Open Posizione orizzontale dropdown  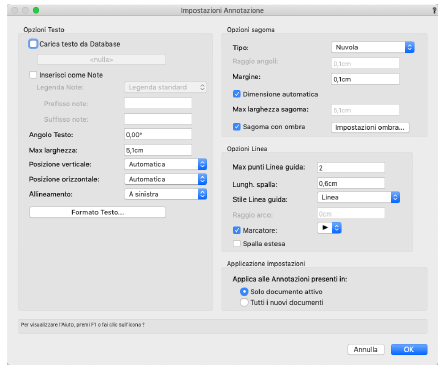coord(166,179)
